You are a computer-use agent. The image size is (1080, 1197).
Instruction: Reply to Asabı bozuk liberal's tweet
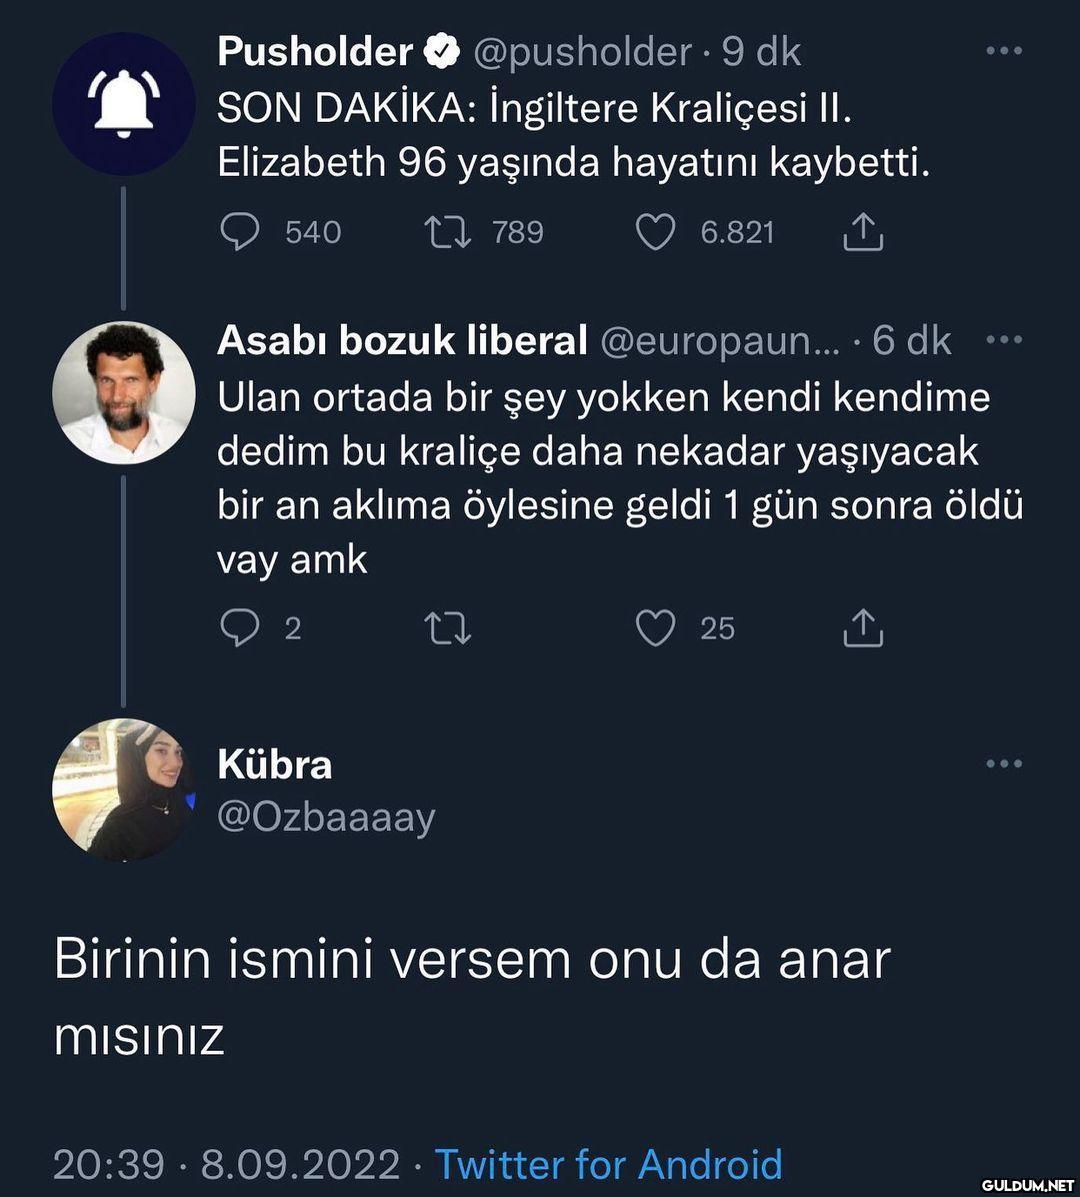[240, 628]
